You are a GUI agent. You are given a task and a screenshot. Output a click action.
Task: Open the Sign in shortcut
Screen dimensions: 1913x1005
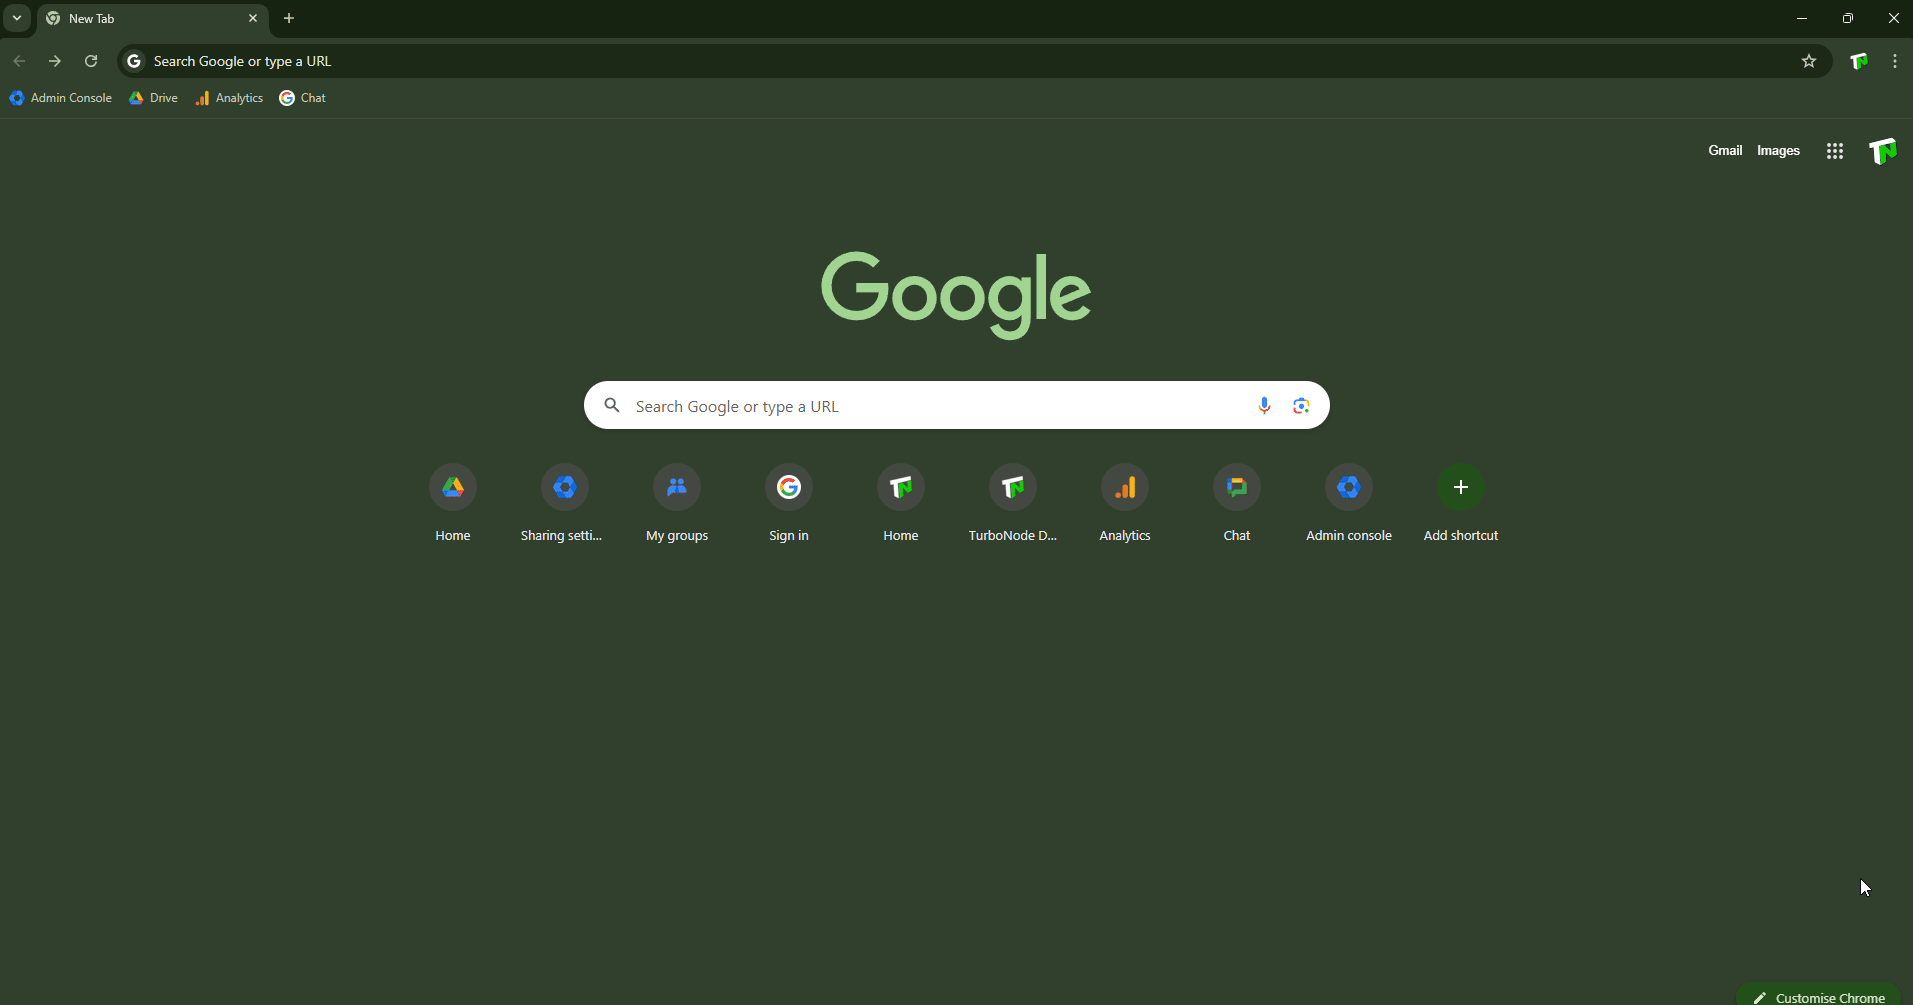pos(789,503)
